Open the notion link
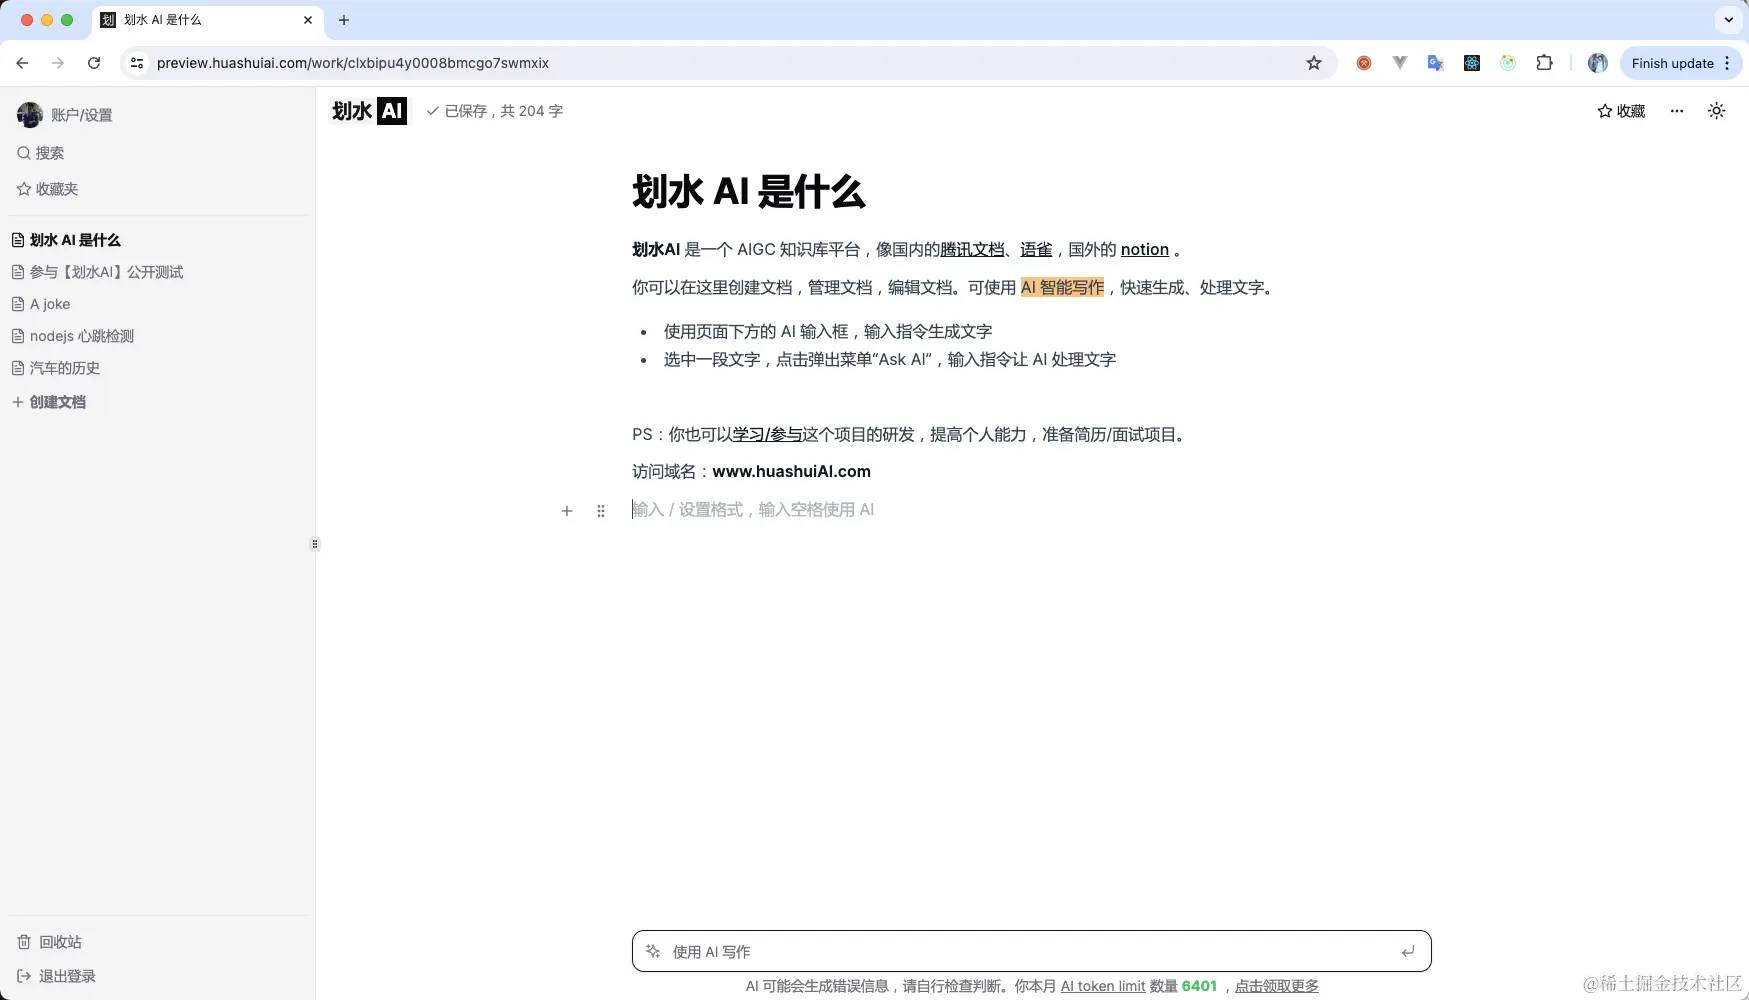This screenshot has width=1749, height=1000. click(1145, 250)
